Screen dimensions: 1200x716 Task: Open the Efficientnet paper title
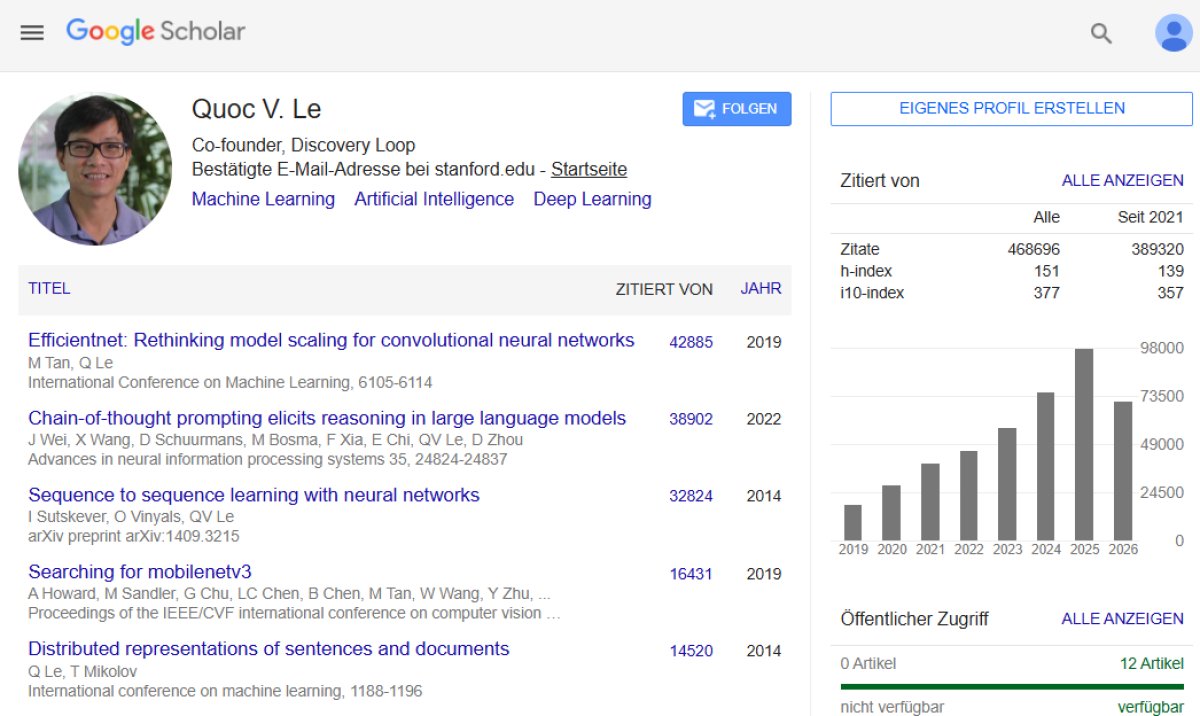click(x=331, y=340)
